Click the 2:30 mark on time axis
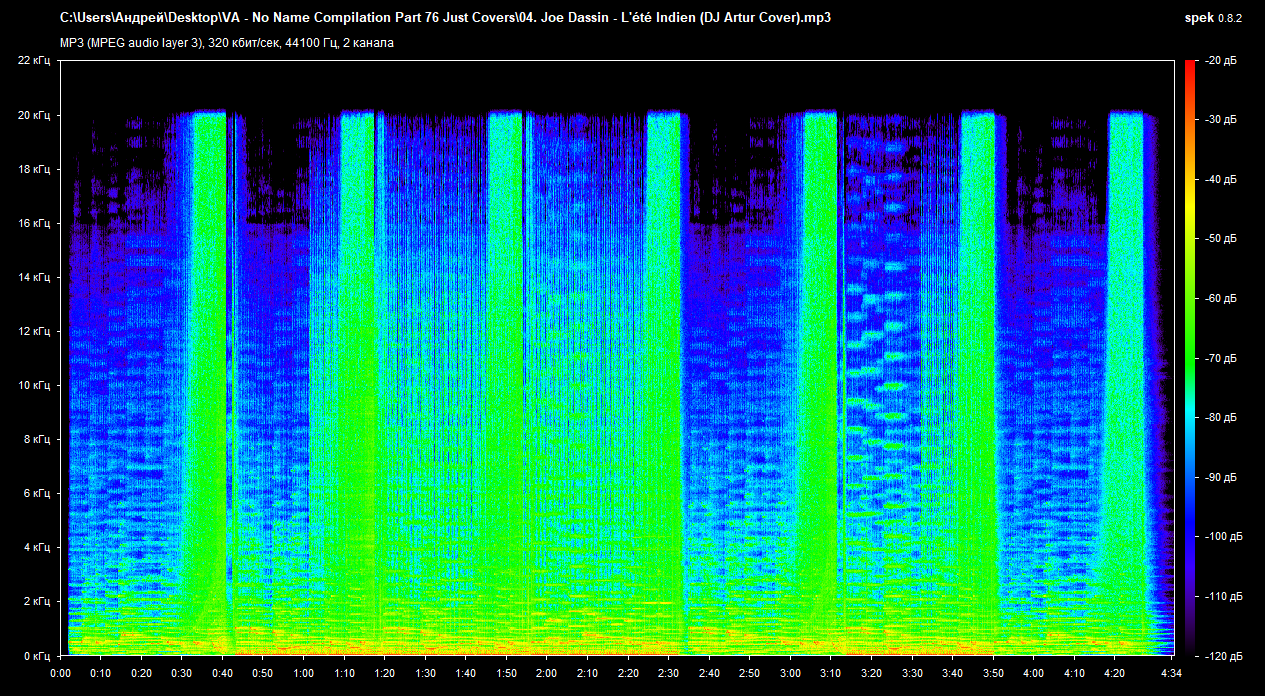 [x=669, y=673]
